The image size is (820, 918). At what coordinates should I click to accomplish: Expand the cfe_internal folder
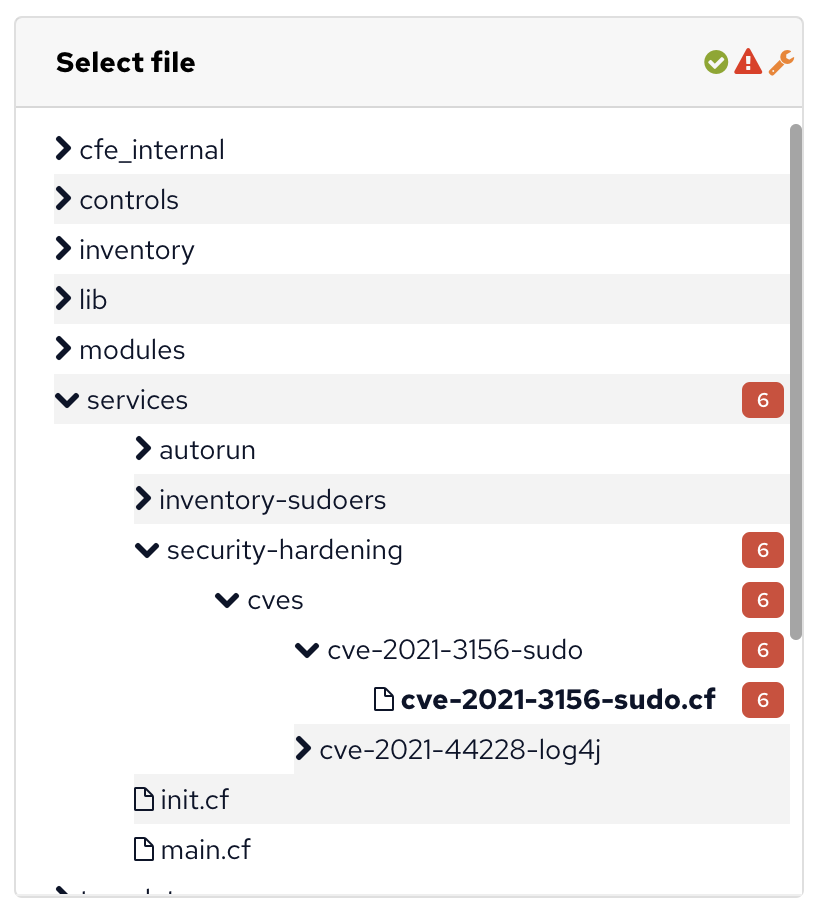click(63, 149)
